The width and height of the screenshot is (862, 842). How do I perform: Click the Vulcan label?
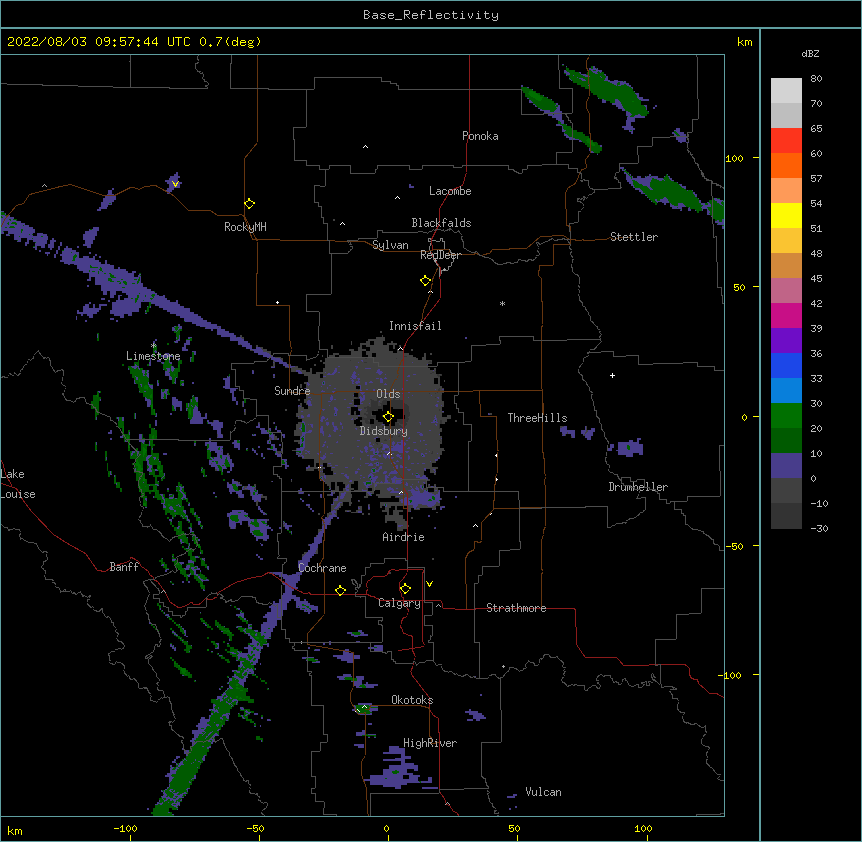pos(543,792)
